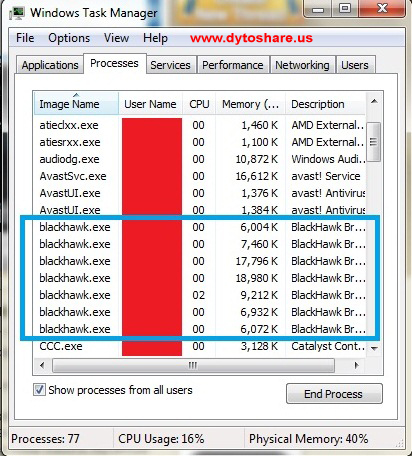Click the avast! Service description
The image size is (412, 456).
click(x=326, y=176)
